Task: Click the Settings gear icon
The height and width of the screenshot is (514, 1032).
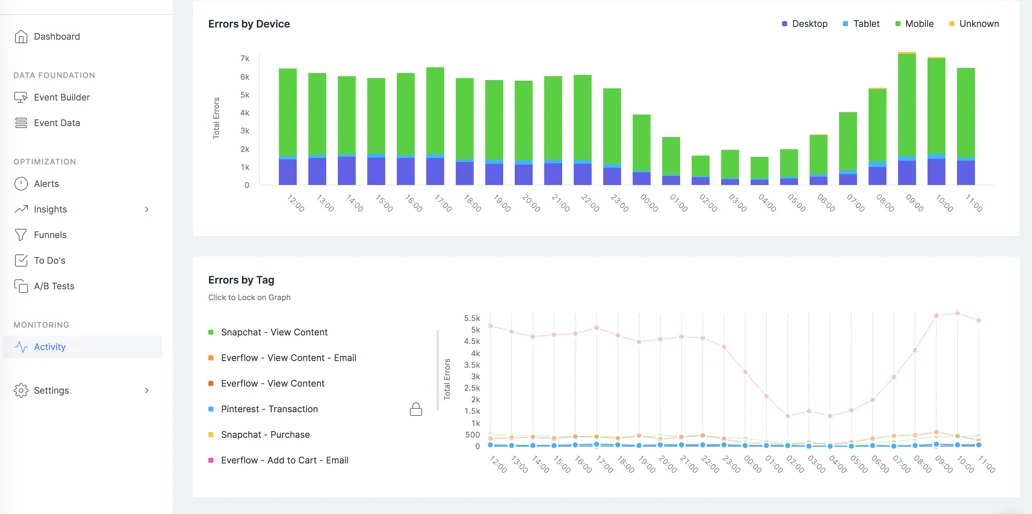Action: pyautogui.click(x=21, y=390)
